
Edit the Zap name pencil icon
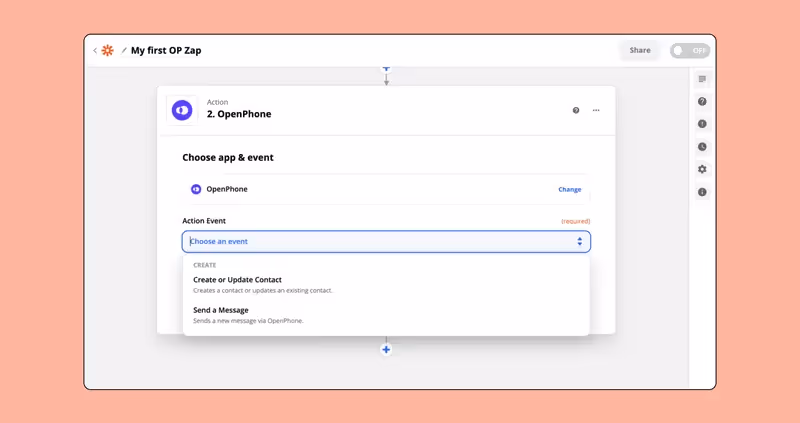tap(123, 51)
